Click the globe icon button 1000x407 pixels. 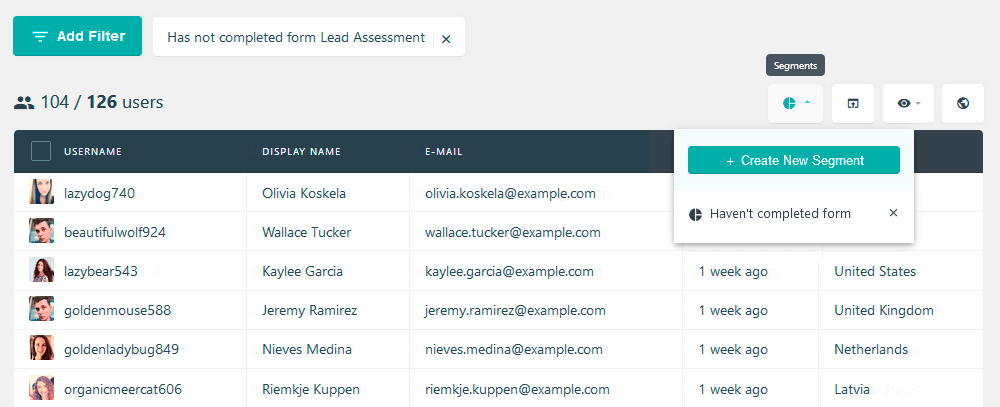tap(963, 103)
